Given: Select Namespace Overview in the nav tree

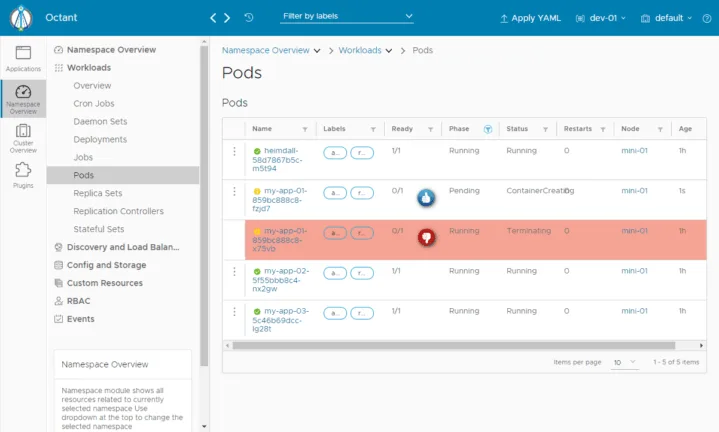Looking at the screenshot, I should [111, 50].
